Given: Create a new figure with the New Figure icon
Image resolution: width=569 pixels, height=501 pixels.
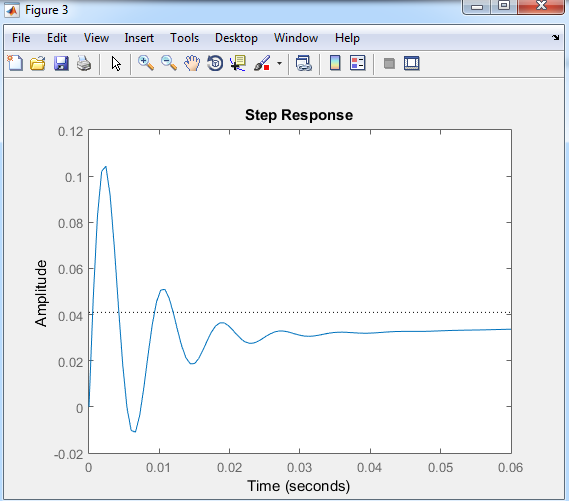Looking at the screenshot, I should pos(15,63).
